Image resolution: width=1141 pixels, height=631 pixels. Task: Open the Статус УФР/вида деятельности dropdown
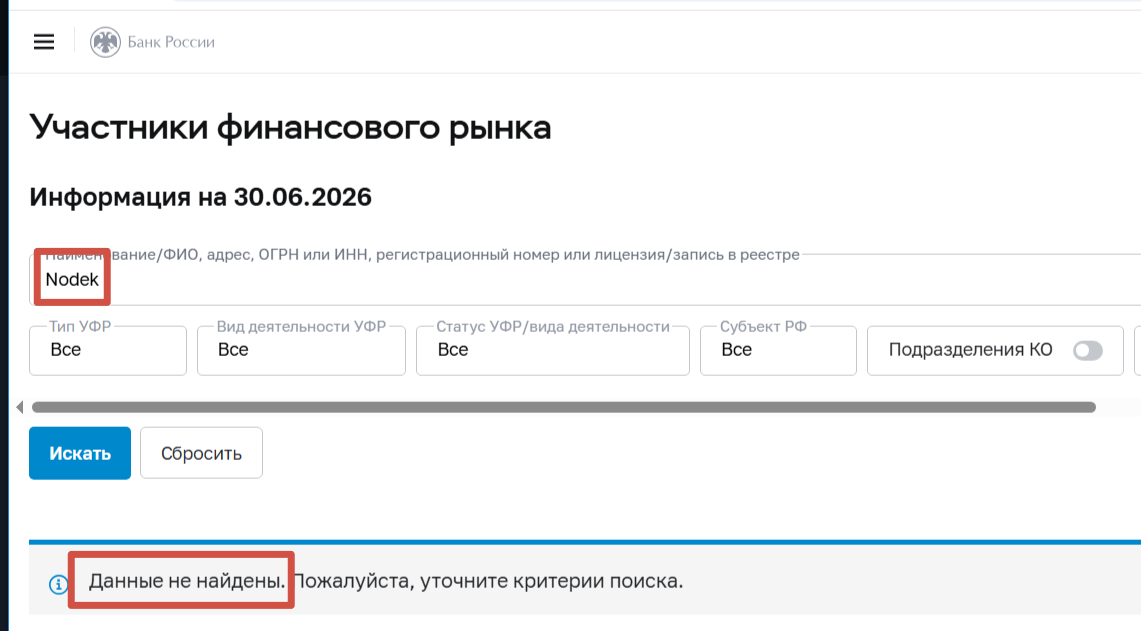[x=553, y=350]
